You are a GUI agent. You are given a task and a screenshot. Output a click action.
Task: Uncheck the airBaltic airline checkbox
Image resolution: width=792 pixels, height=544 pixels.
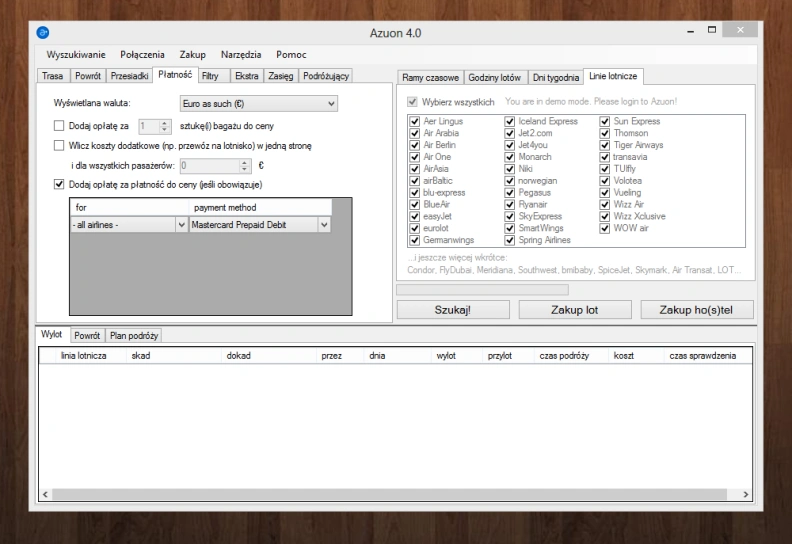415,181
